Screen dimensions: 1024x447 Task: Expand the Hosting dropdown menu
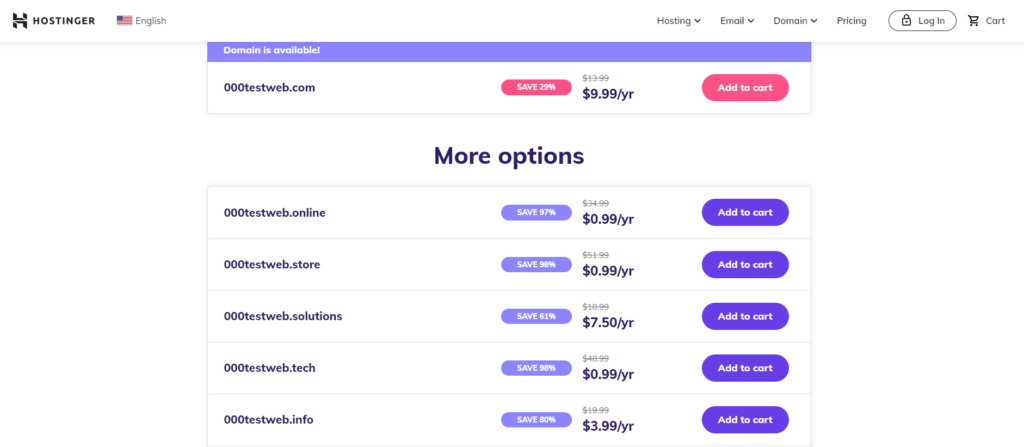[x=679, y=20]
